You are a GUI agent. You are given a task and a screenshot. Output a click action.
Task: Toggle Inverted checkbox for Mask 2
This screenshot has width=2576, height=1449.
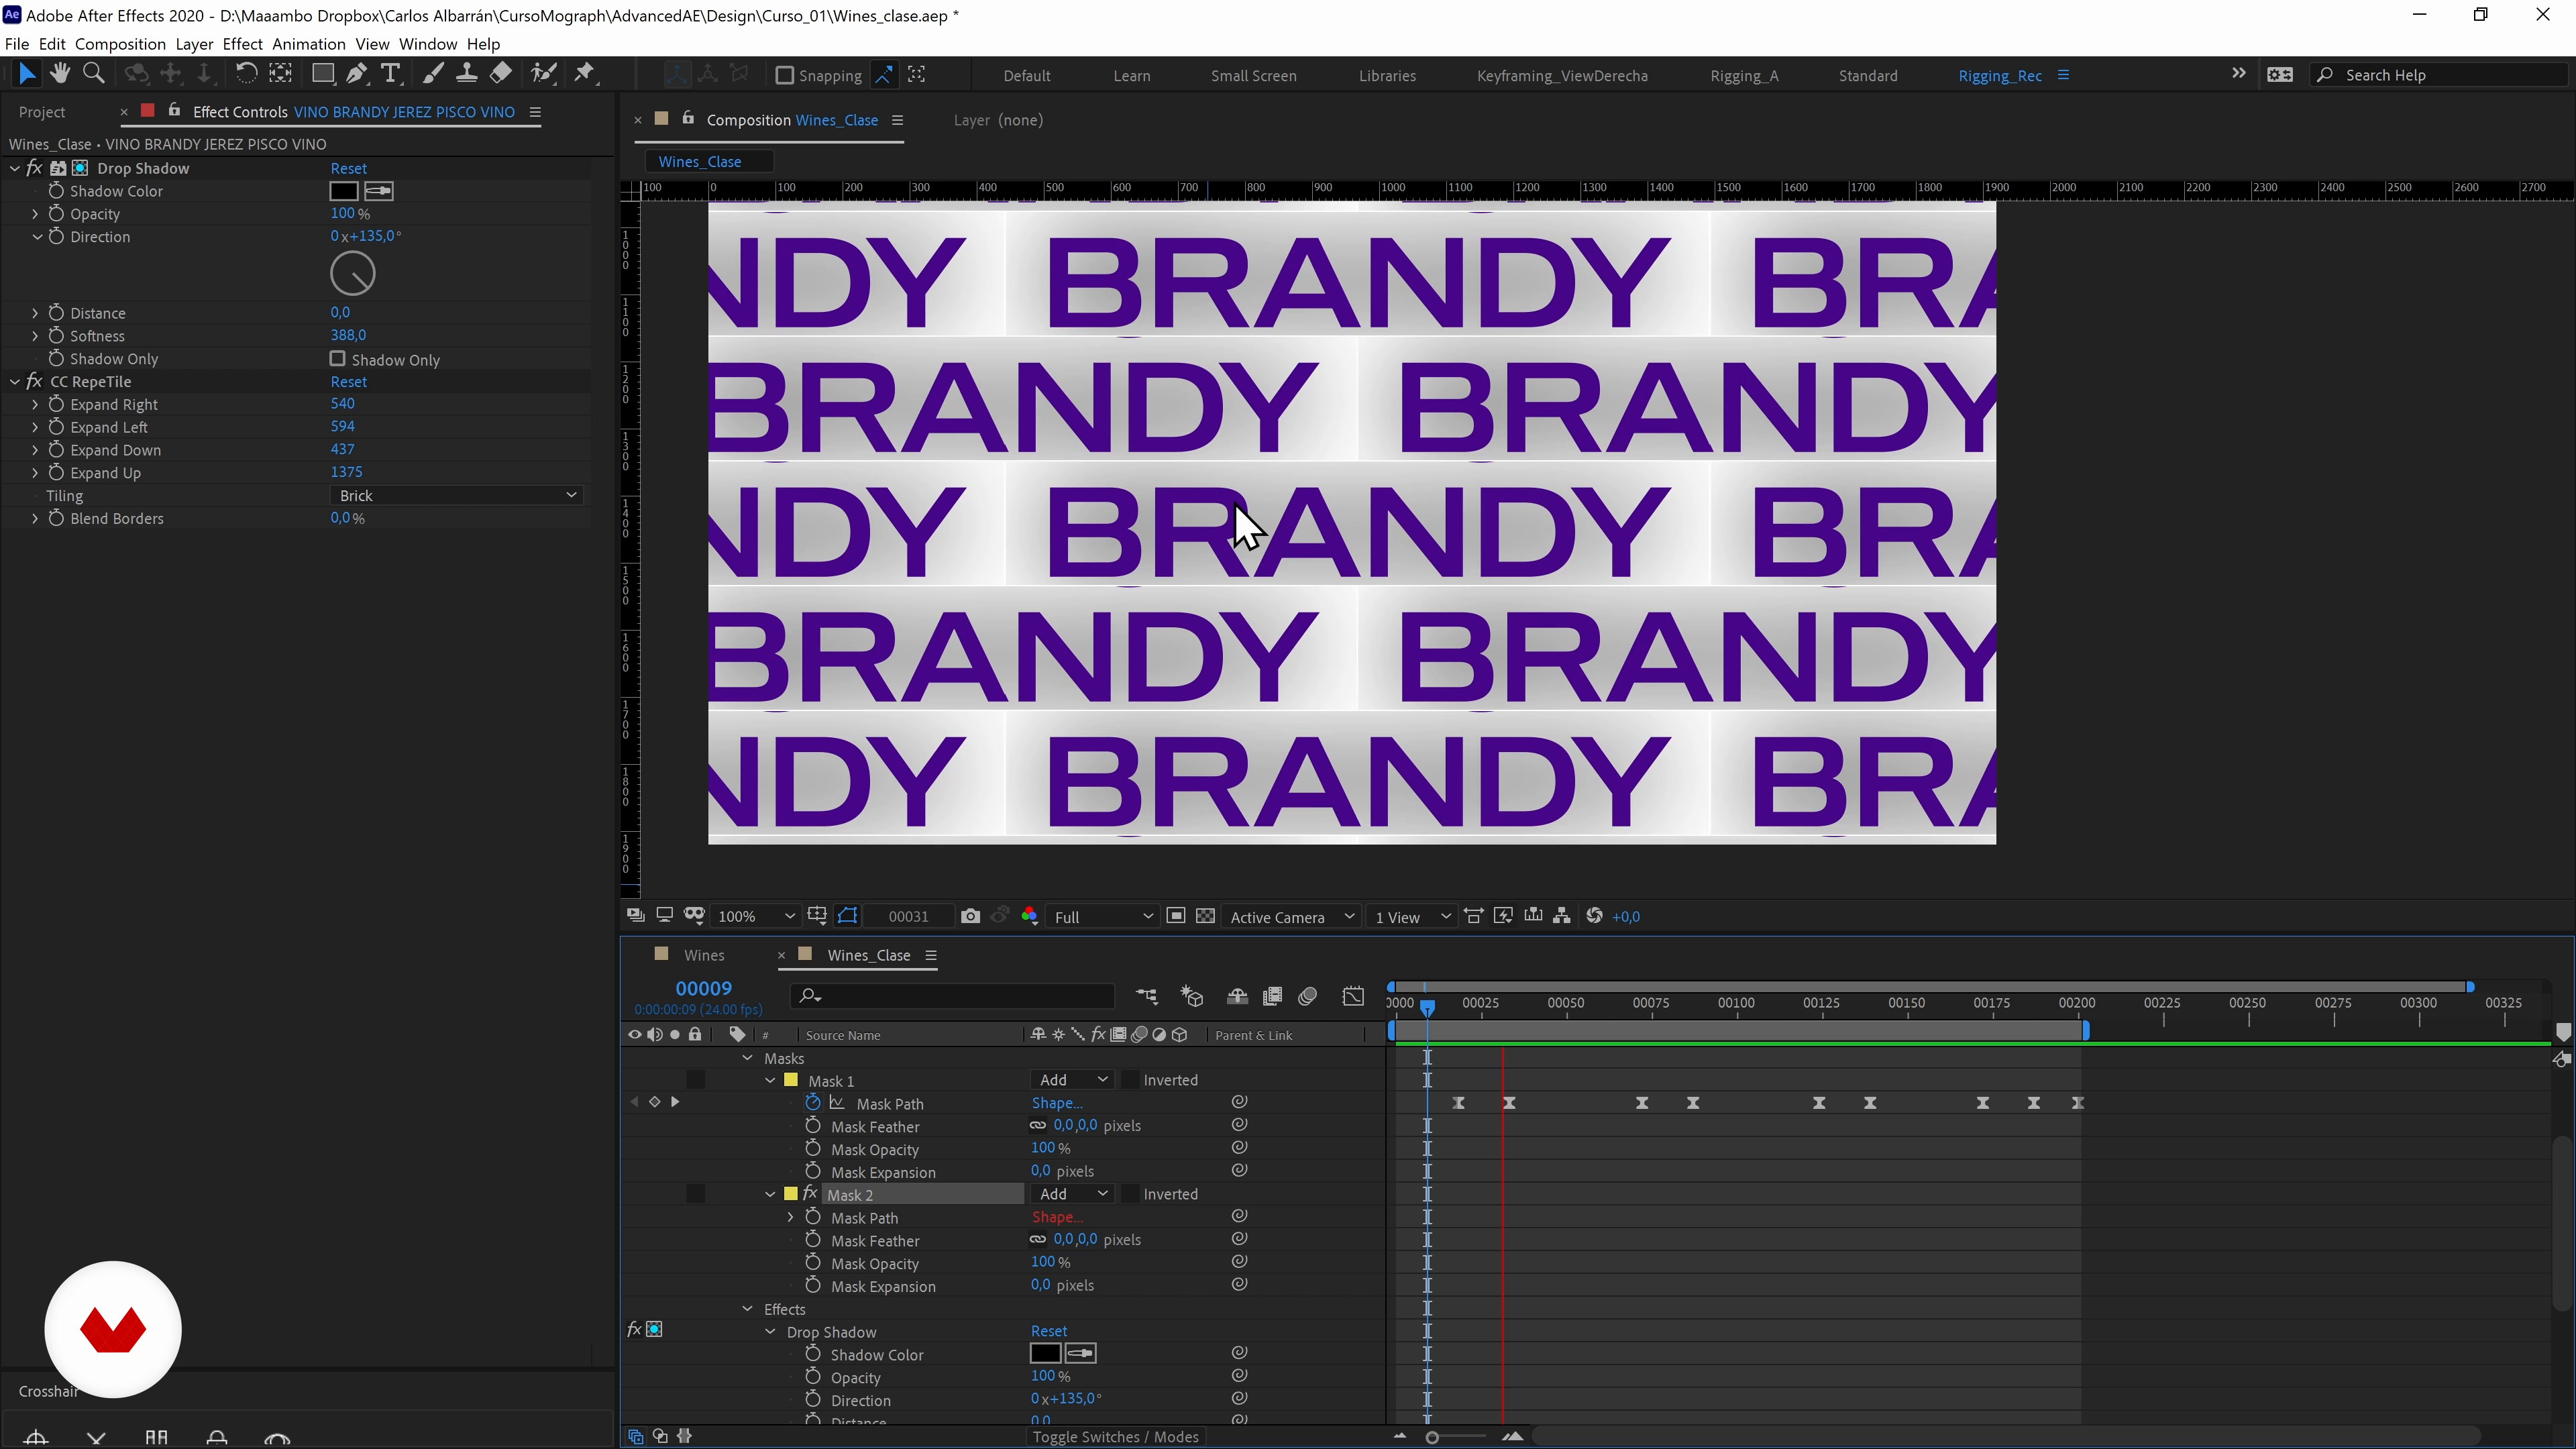[x=1130, y=1194]
